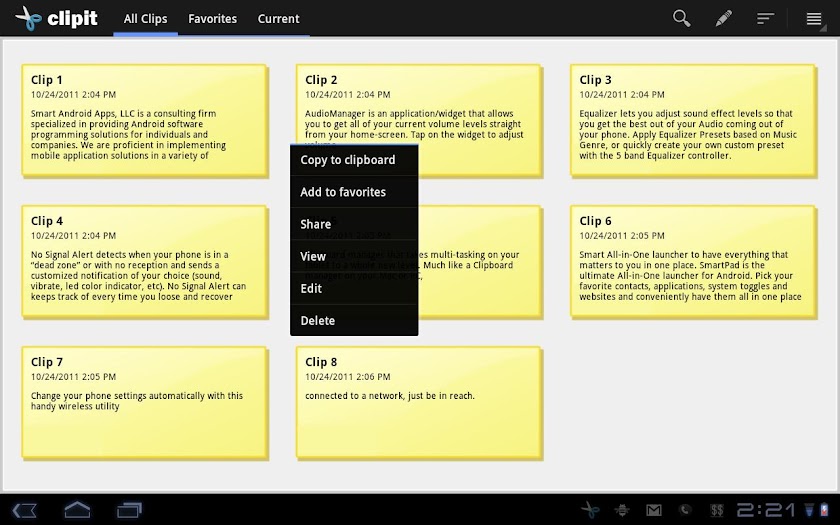
Task: Open the Clip 3 note
Action: (693, 121)
